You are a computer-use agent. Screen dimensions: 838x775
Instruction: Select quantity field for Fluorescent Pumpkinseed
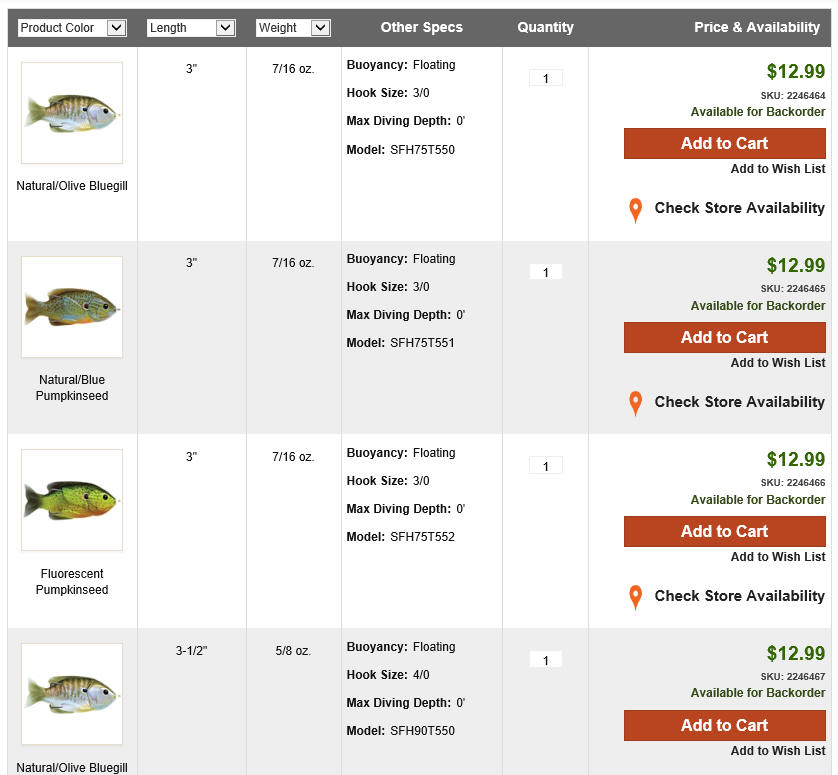coord(546,466)
